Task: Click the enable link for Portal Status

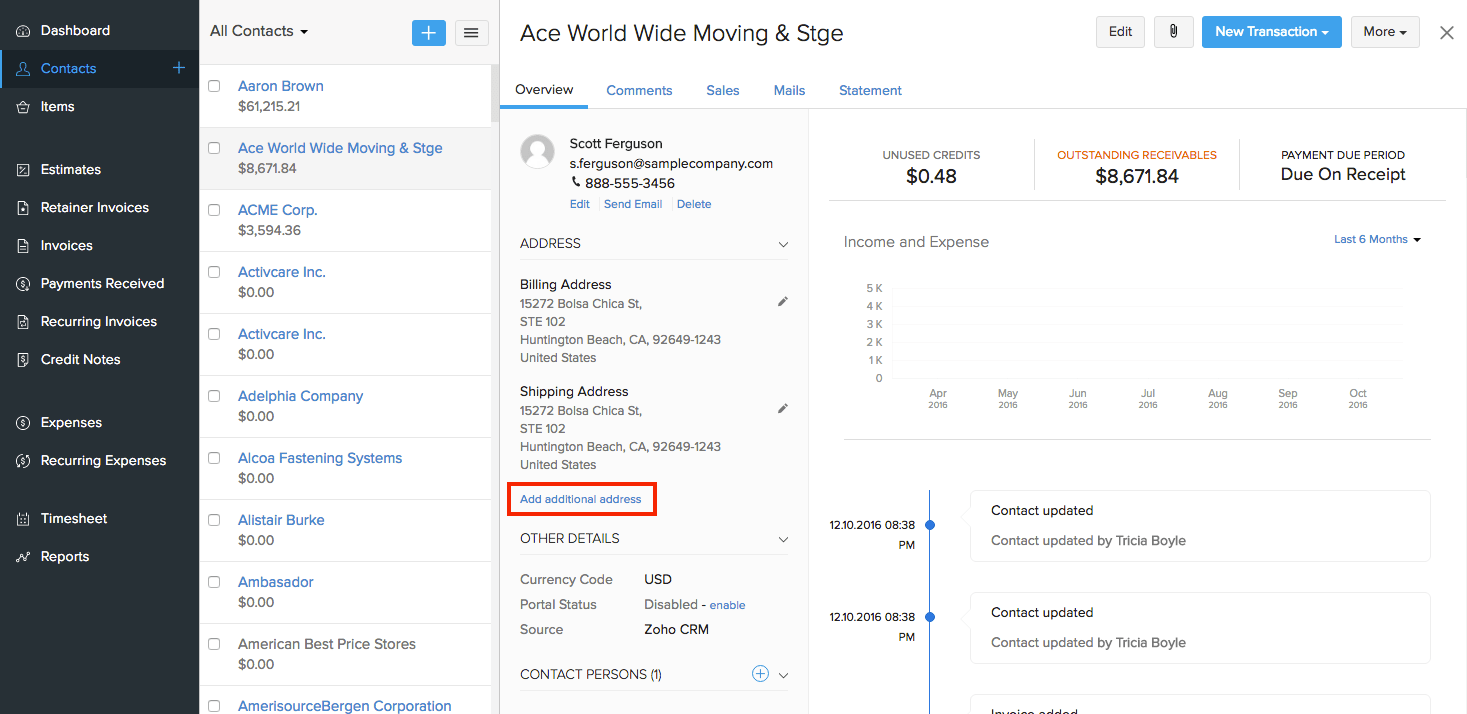Action: pos(727,605)
